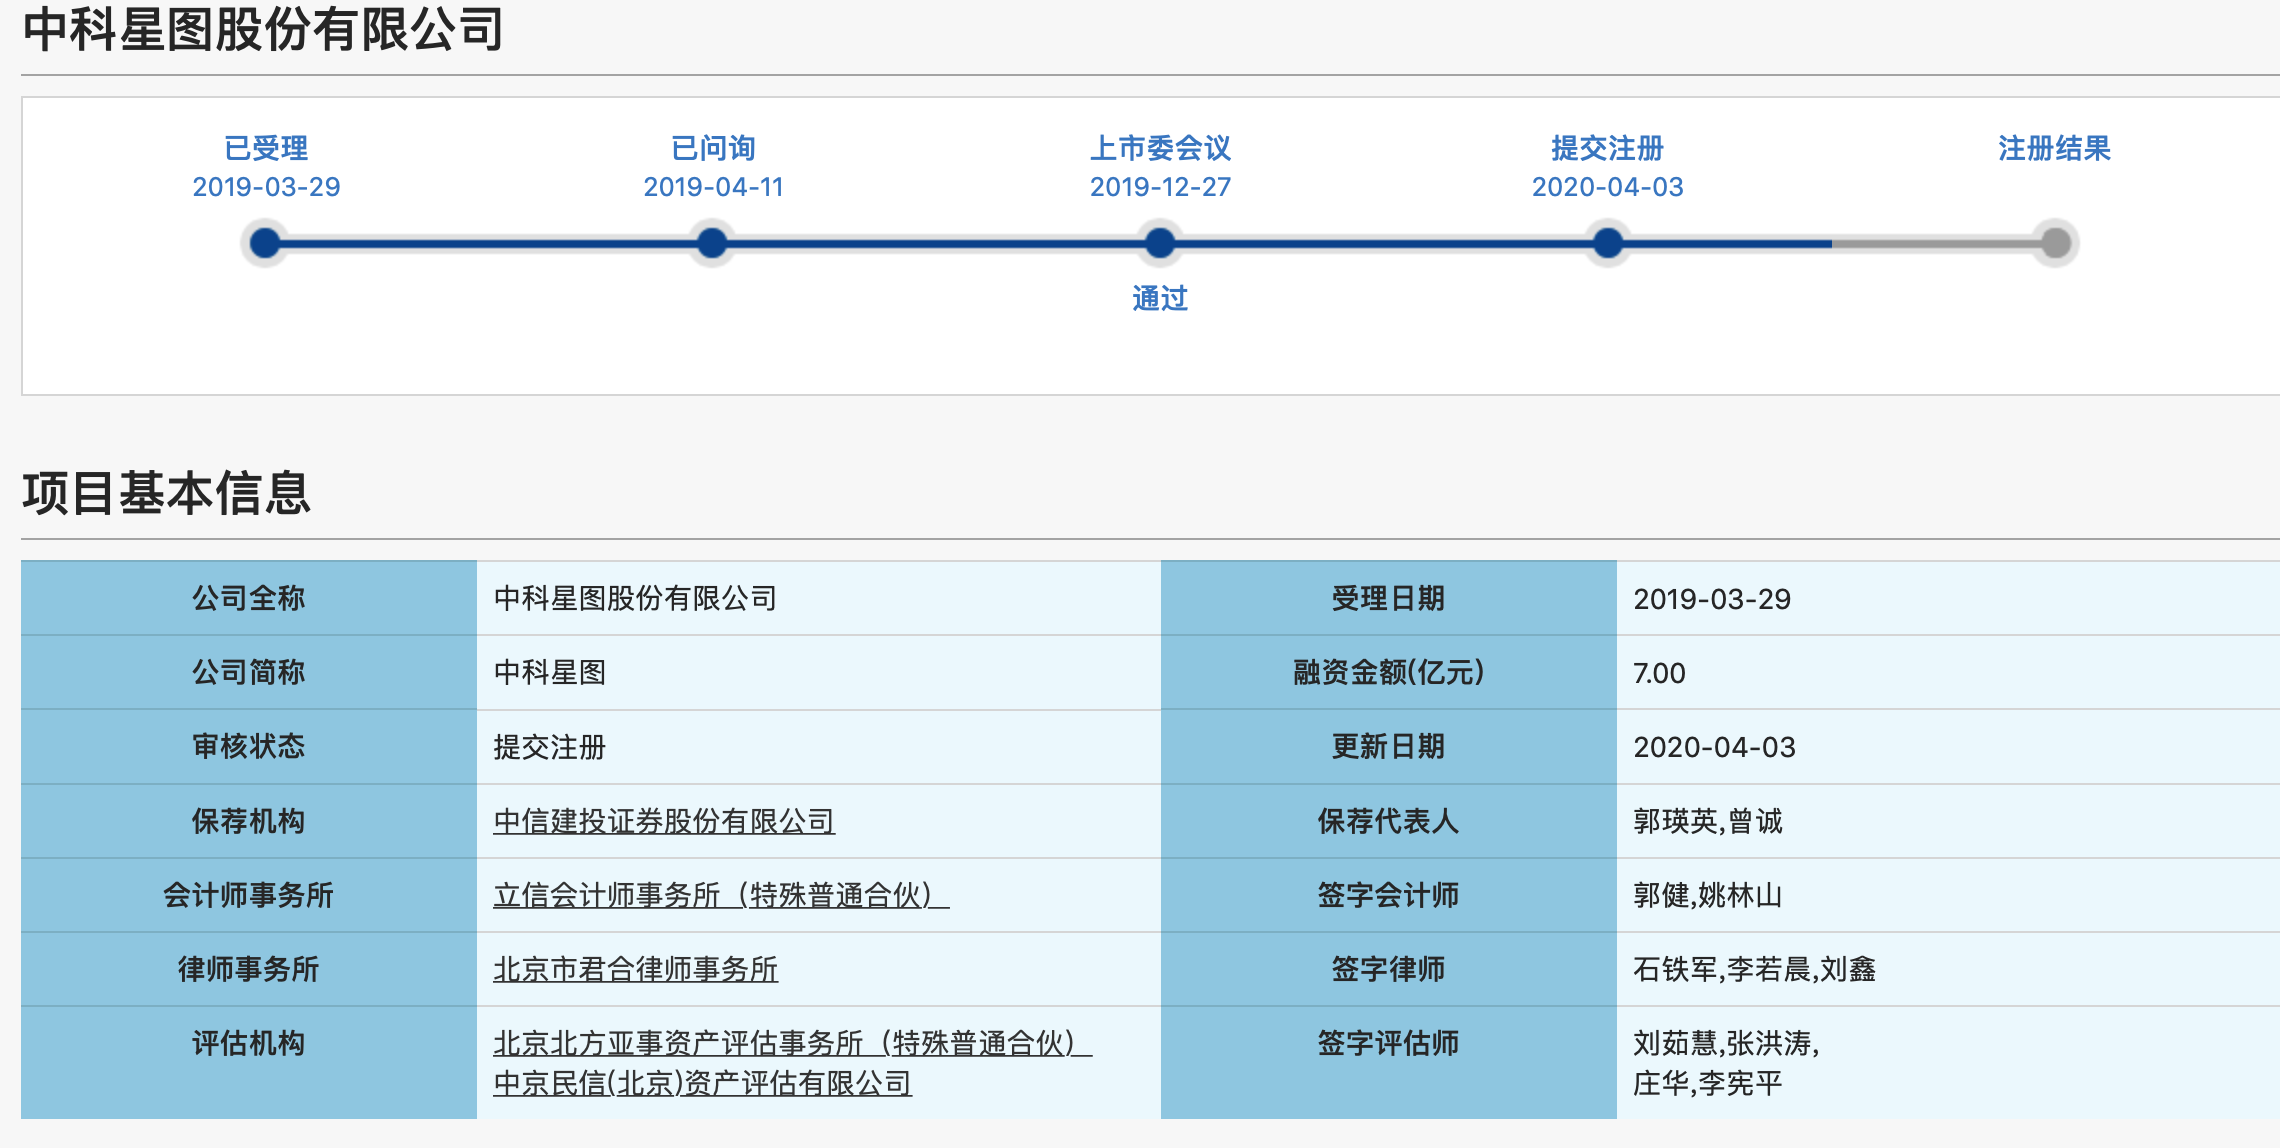This screenshot has height=1148, width=2280.
Task: Click the 签字律师 header cell
Action: [x=1388, y=969]
